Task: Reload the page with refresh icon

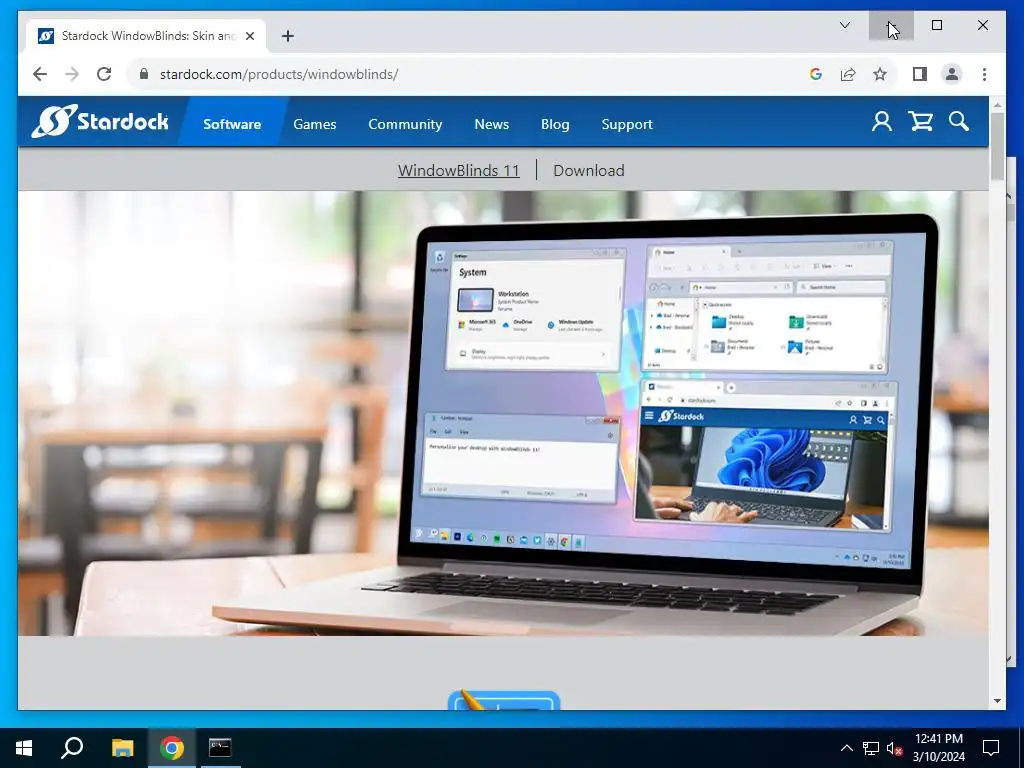Action: (104, 74)
